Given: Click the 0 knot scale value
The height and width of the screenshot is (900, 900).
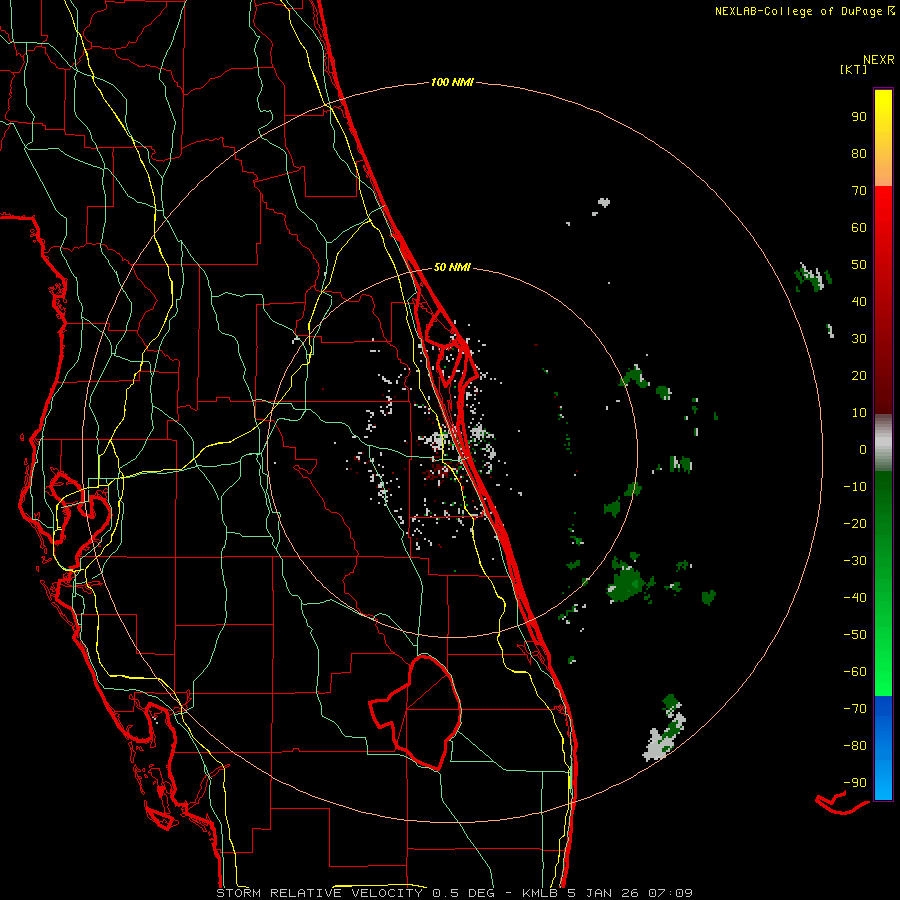Looking at the screenshot, I should [863, 449].
